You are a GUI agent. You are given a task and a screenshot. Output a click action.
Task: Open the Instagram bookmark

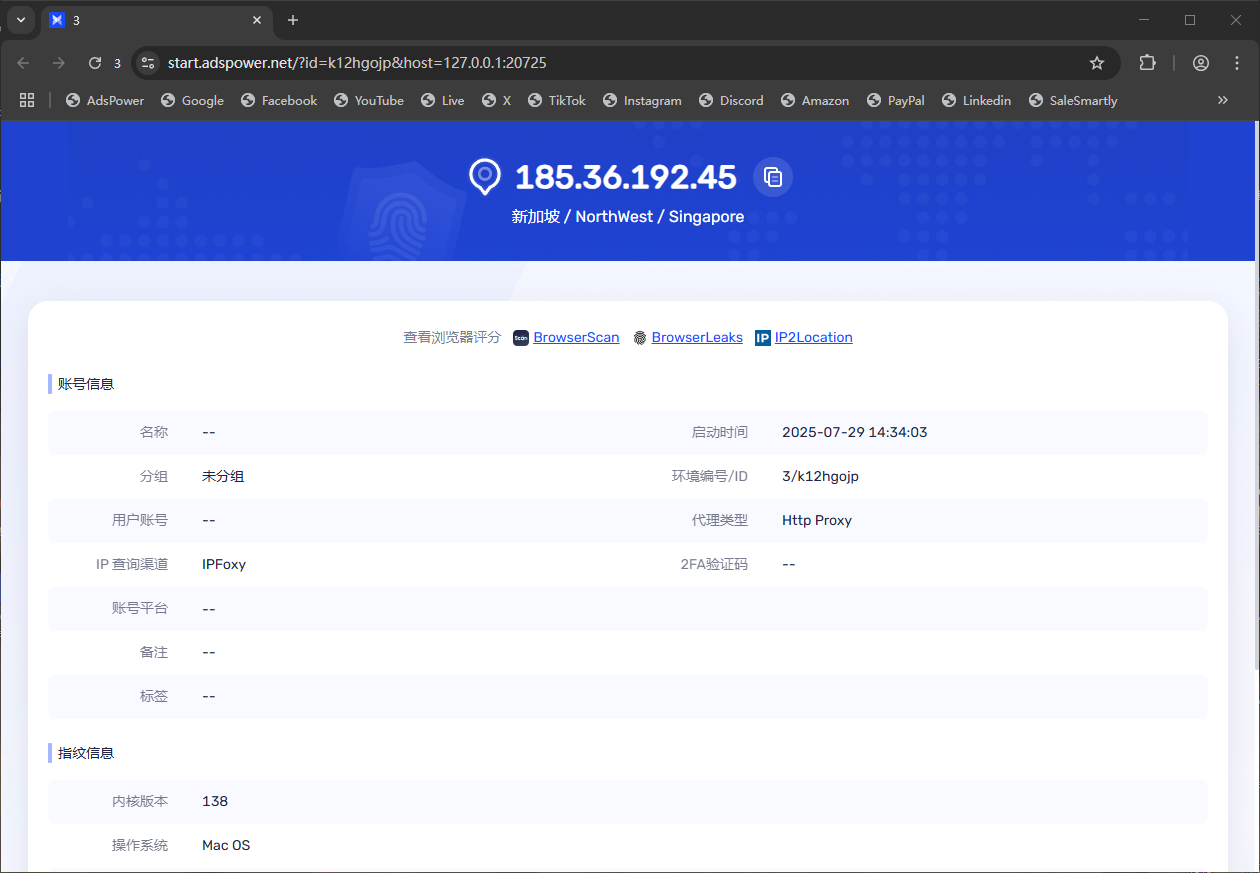tap(642, 100)
